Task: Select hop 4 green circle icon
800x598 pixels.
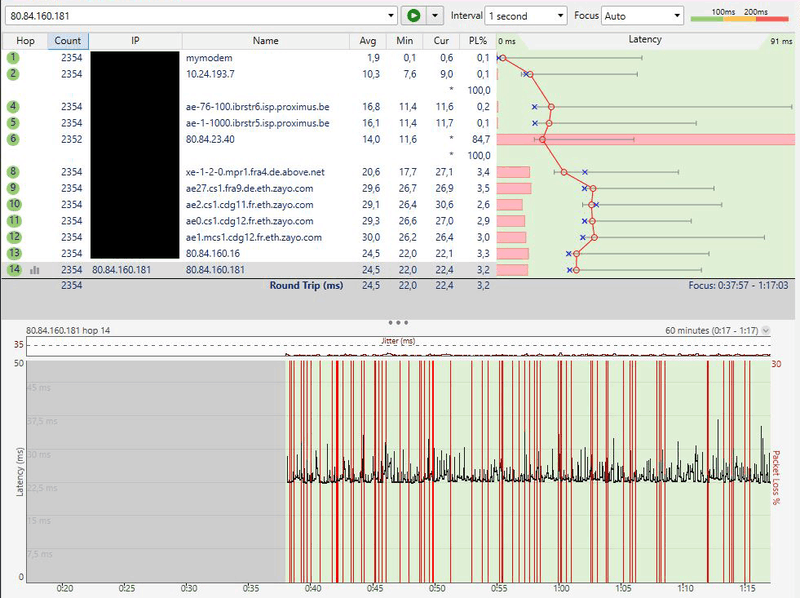Action: pyautogui.click(x=13, y=107)
